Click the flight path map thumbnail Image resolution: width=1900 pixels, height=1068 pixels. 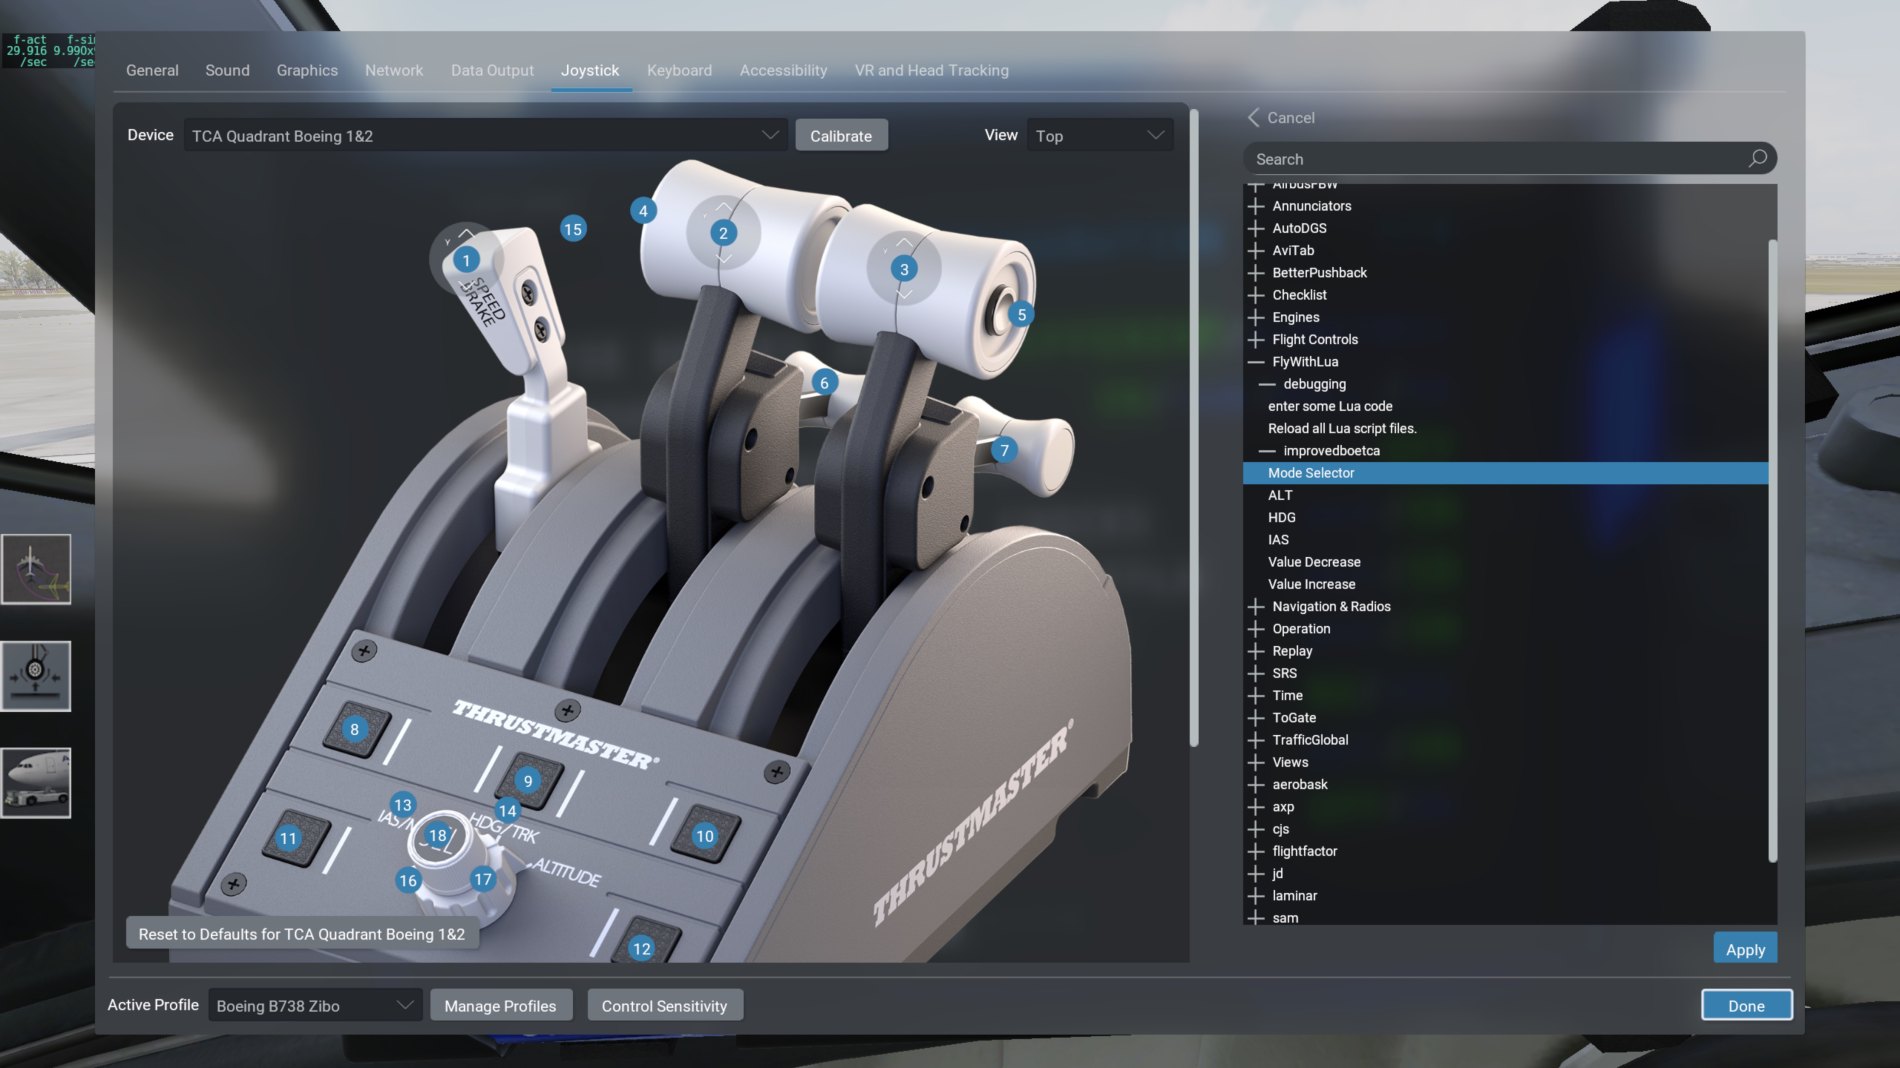36,569
